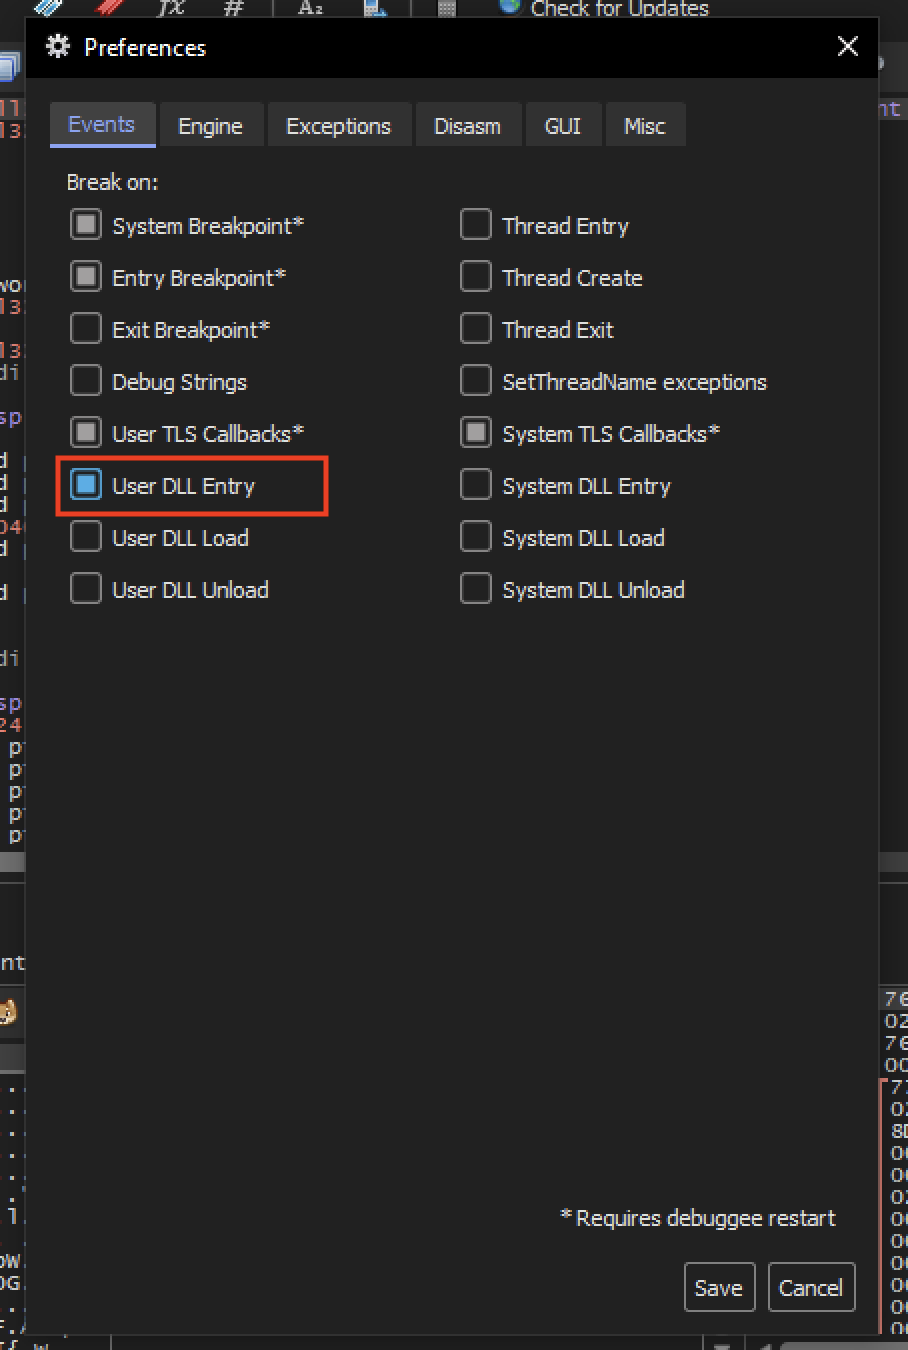908x1350 pixels.
Task: Toggle the User TLS Callbacks* checkbox
Action: click(x=86, y=433)
